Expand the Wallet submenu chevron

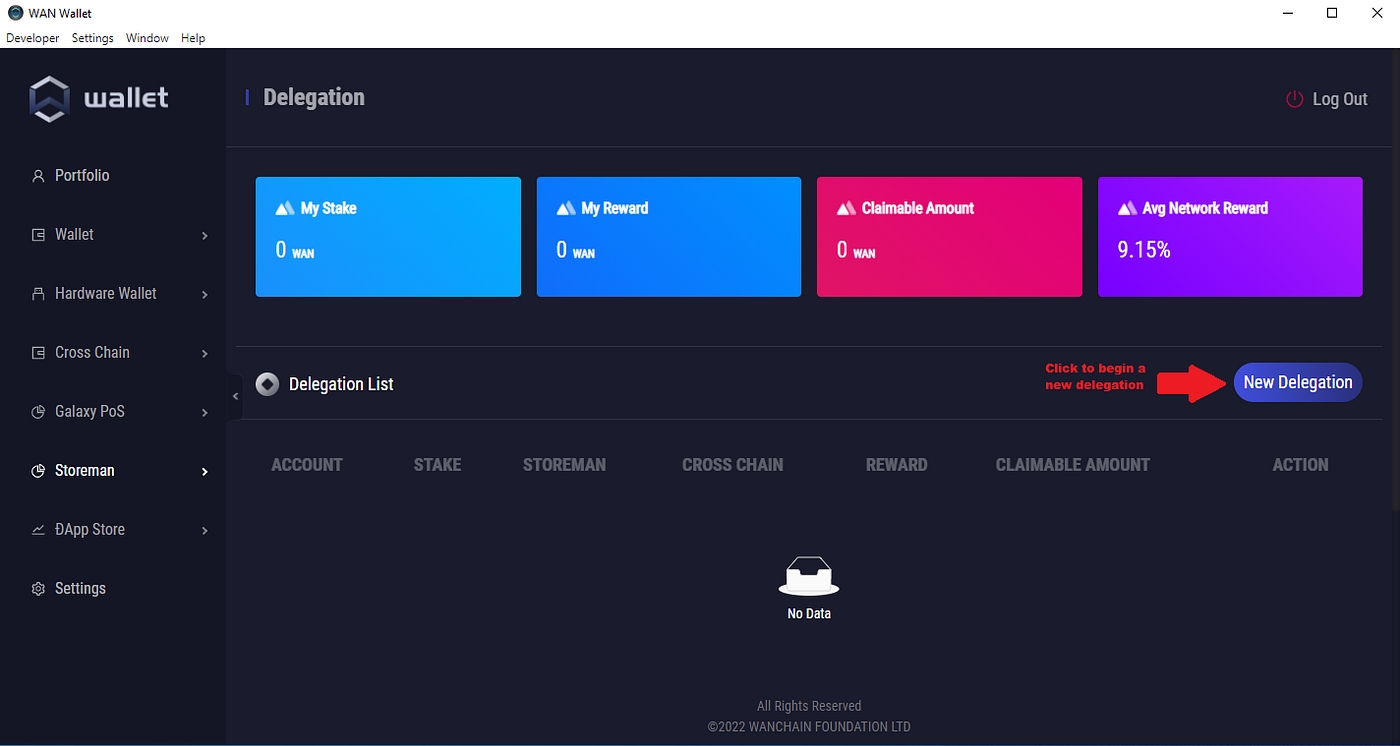point(204,236)
